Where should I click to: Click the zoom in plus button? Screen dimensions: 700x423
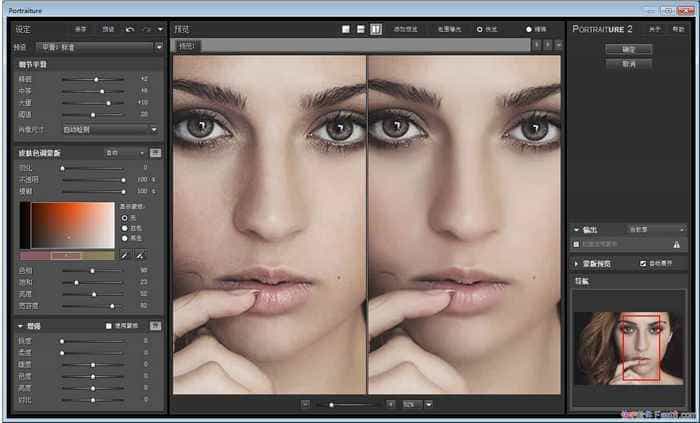tap(390, 404)
